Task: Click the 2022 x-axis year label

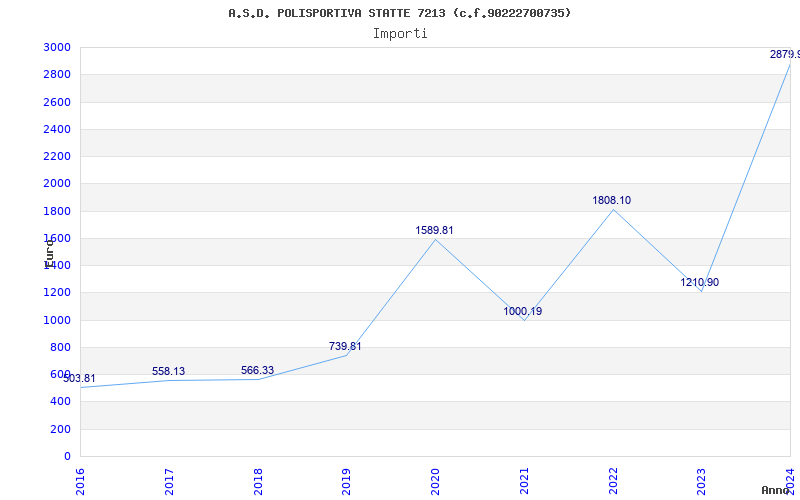Action: 613,482
